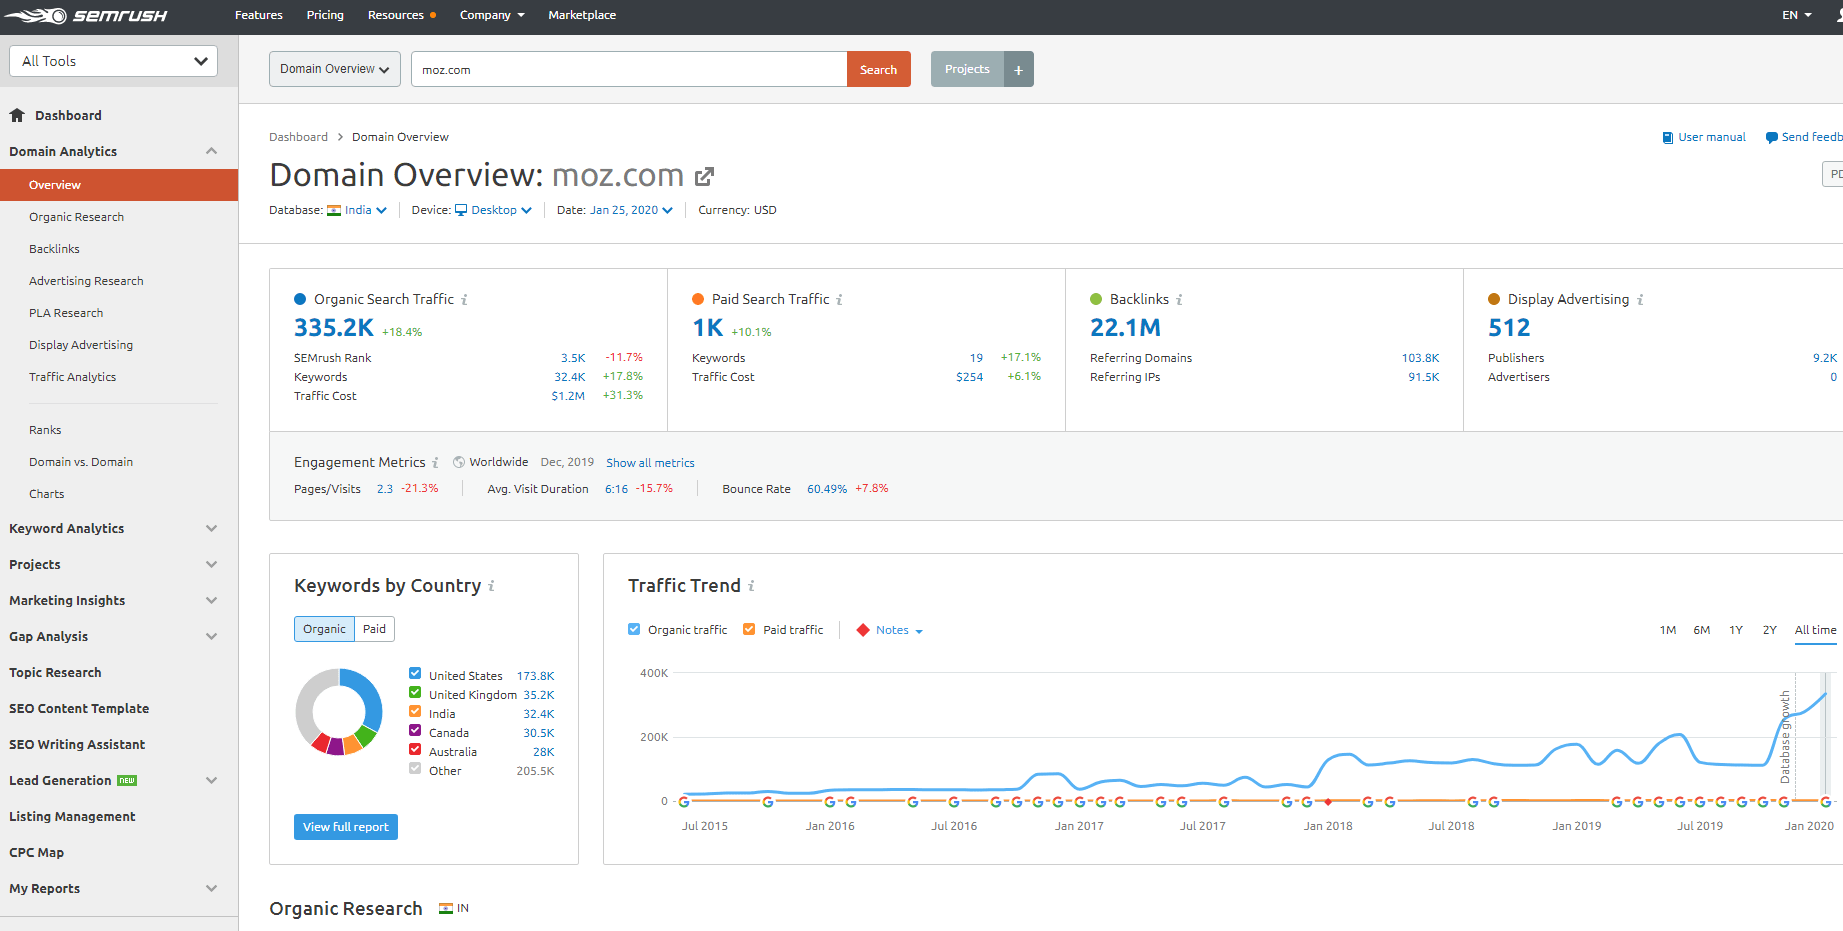Click the red note marker near Jan 2018
The width and height of the screenshot is (1843, 931).
click(x=1328, y=802)
